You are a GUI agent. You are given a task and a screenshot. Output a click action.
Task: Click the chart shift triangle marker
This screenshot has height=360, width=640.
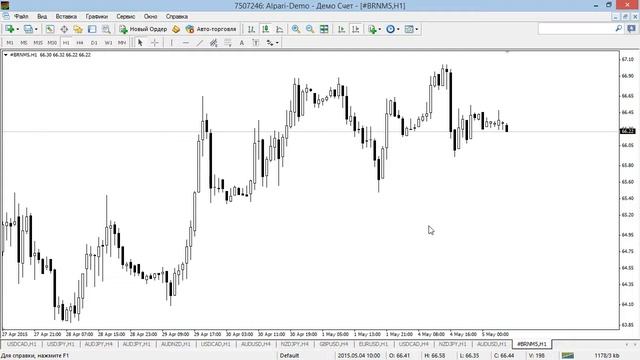[x=507, y=52]
